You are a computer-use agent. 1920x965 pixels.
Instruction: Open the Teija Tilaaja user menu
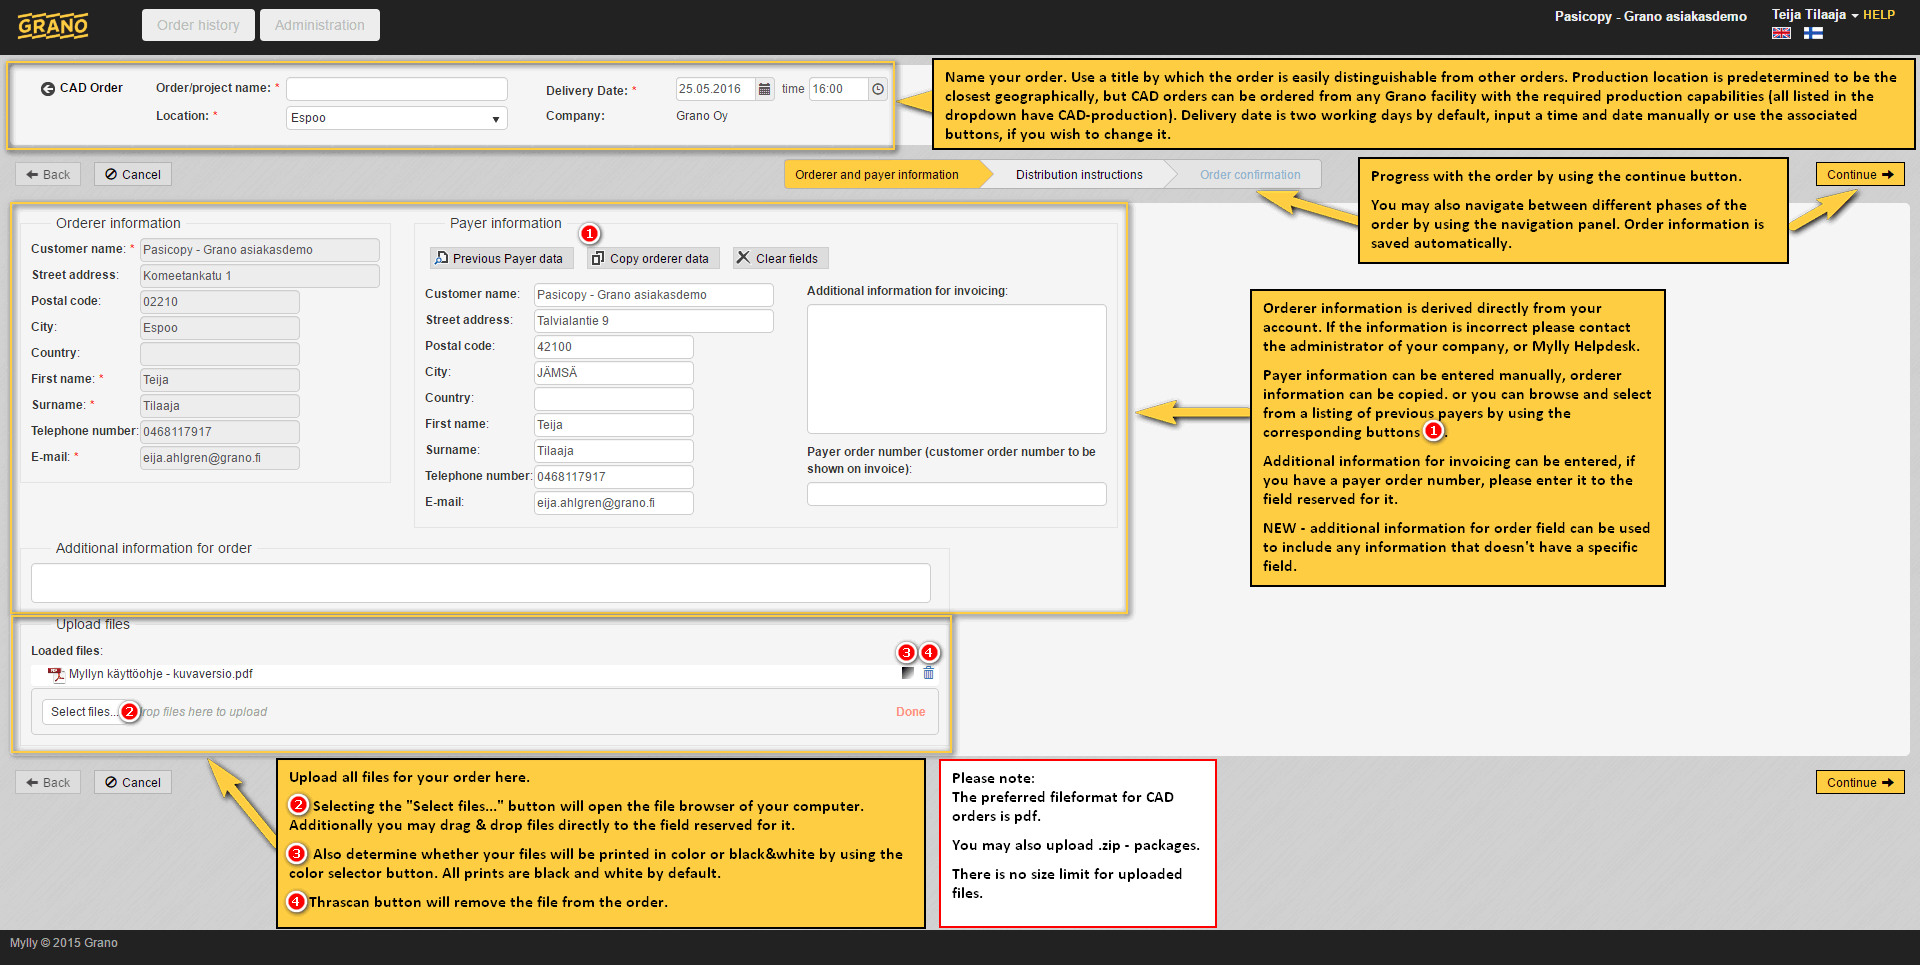tap(1814, 15)
